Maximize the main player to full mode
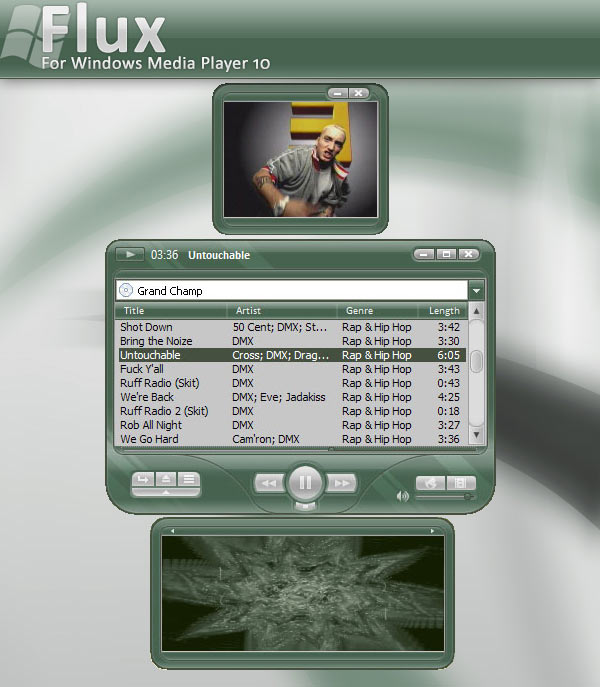The width and height of the screenshot is (600, 687). pos(446,254)
